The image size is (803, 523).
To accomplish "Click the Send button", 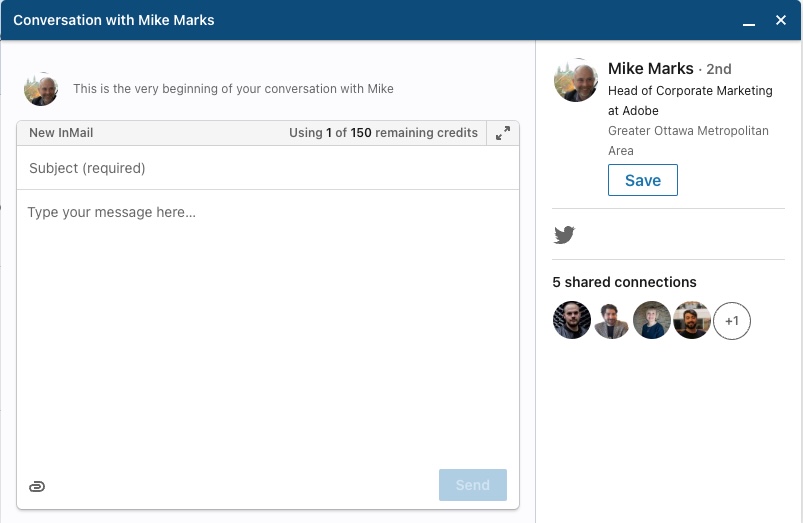I will coord(473,485).
